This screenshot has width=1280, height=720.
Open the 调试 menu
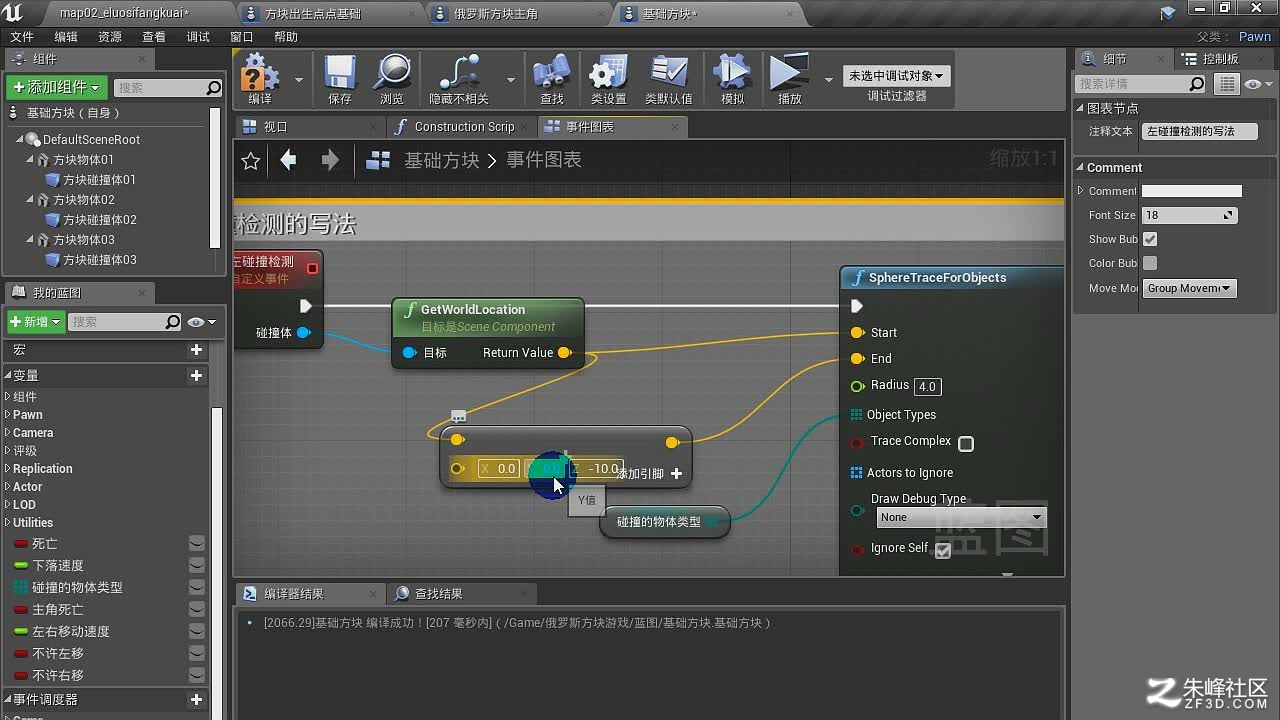coord(198,37)
